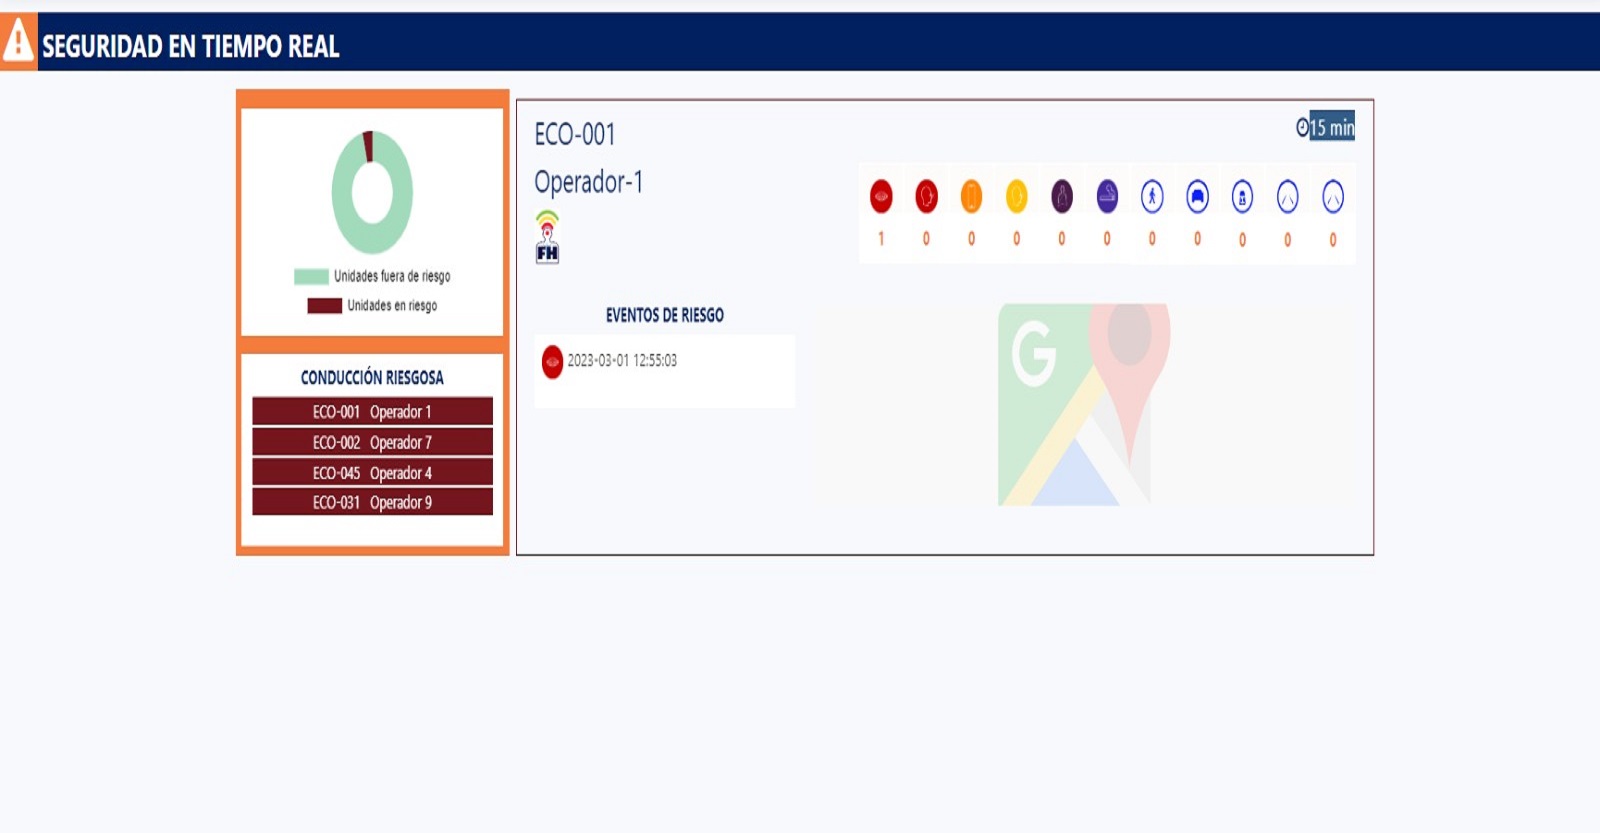The width and height of the screenshot is (1600, 833).
Task: Choose ECO-045 Operador 4 from the list
Action: tap(372, 473)
